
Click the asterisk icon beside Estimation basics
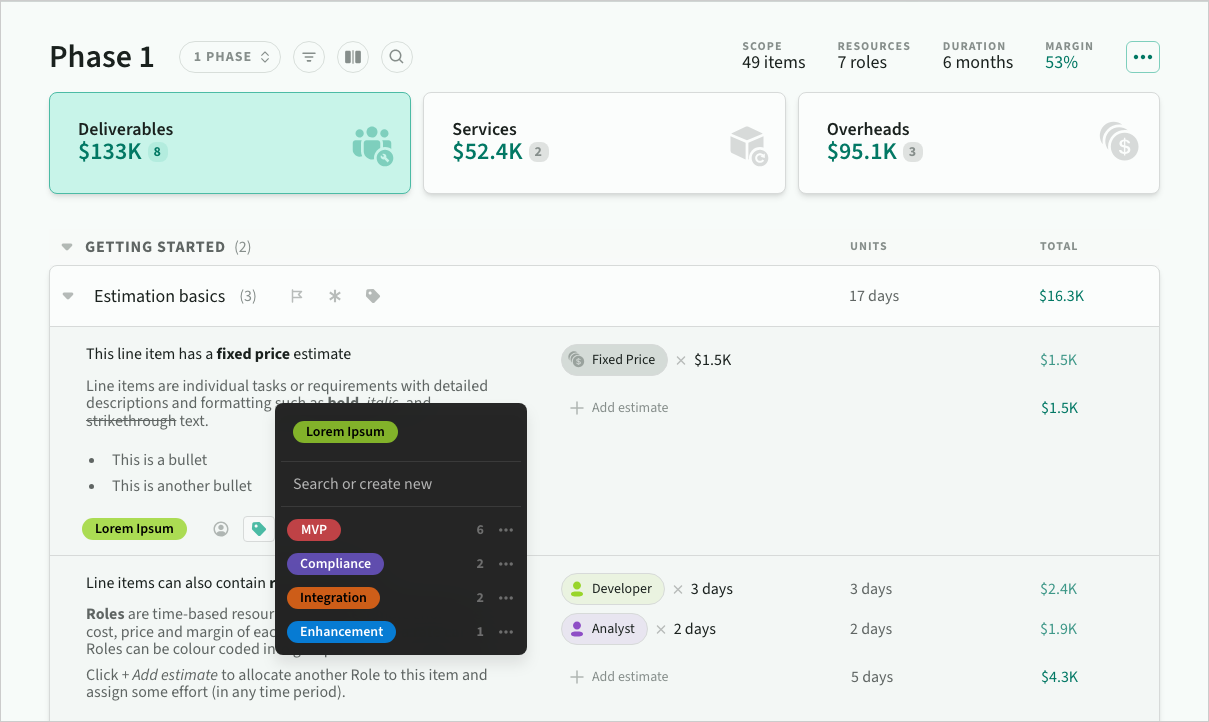coord(335,296)
